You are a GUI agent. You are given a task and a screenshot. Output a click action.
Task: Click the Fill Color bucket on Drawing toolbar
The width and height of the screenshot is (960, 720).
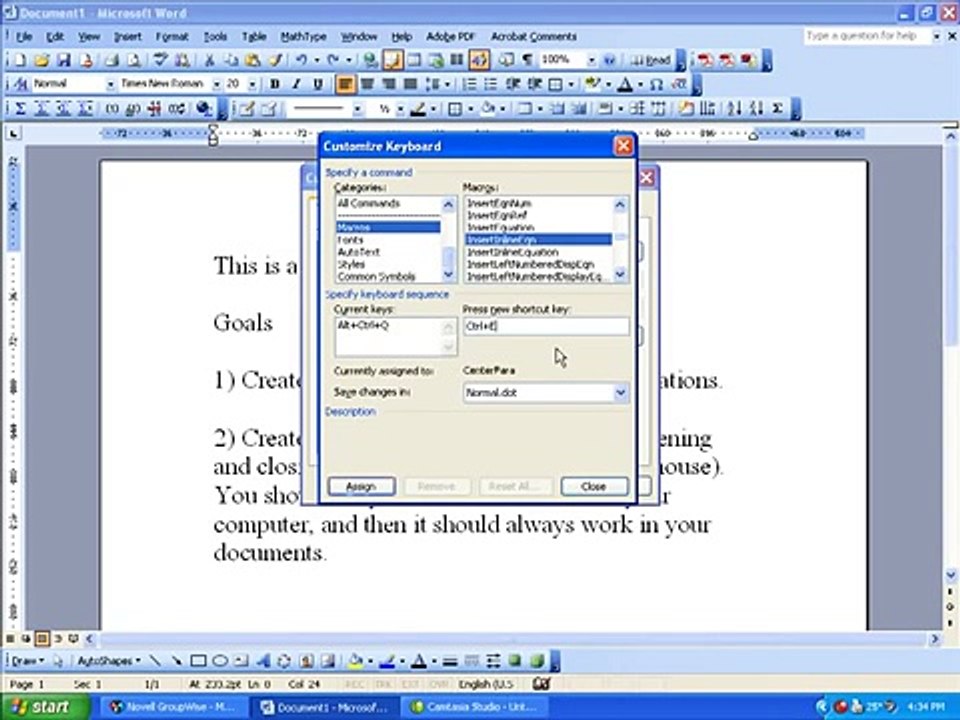click(x=354, y=661)
